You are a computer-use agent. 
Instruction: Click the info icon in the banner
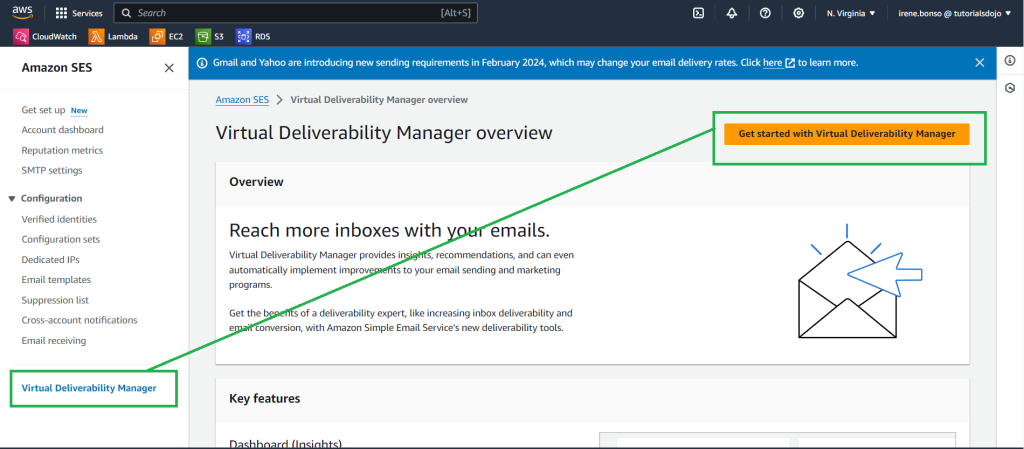tap(202, 63)
